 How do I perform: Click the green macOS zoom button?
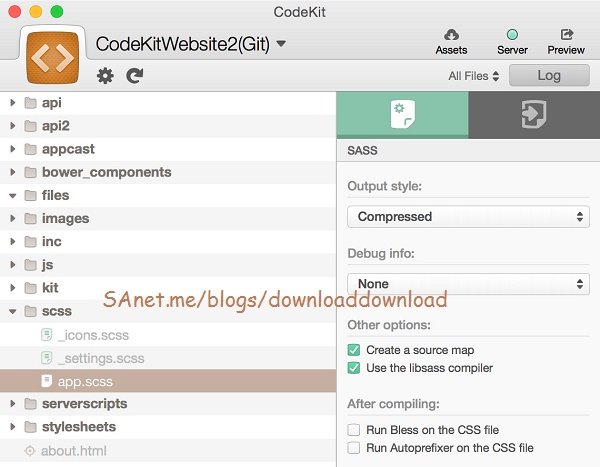(57, 11)
